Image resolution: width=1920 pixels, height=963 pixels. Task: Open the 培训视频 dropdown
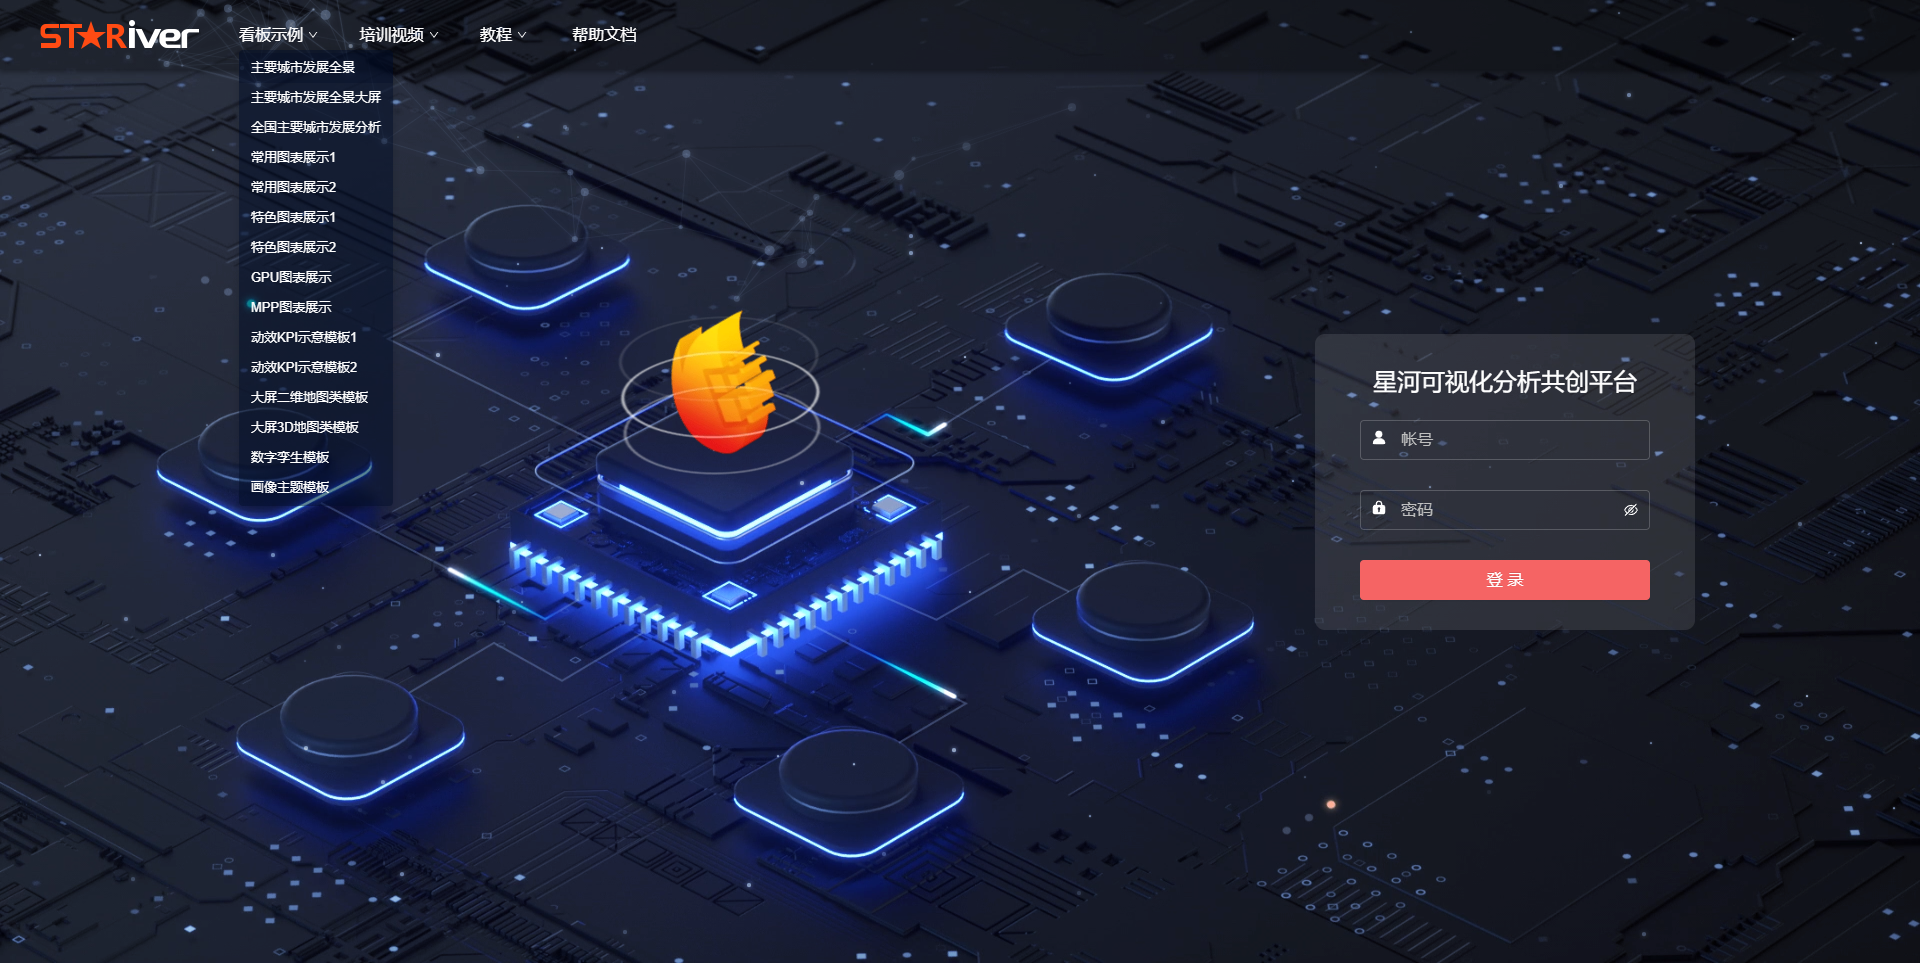[398, 35]
